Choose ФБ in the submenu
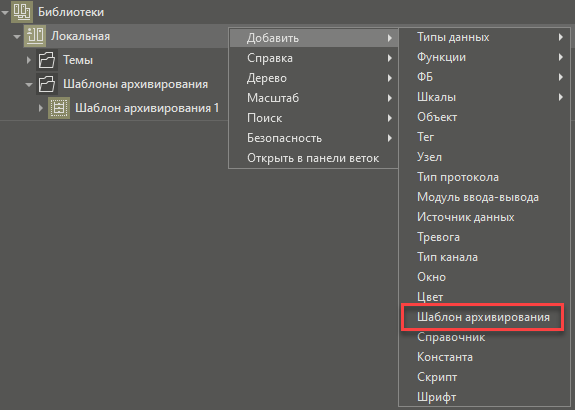This screenshot has height=410, width=575. [x=484, y=77]
